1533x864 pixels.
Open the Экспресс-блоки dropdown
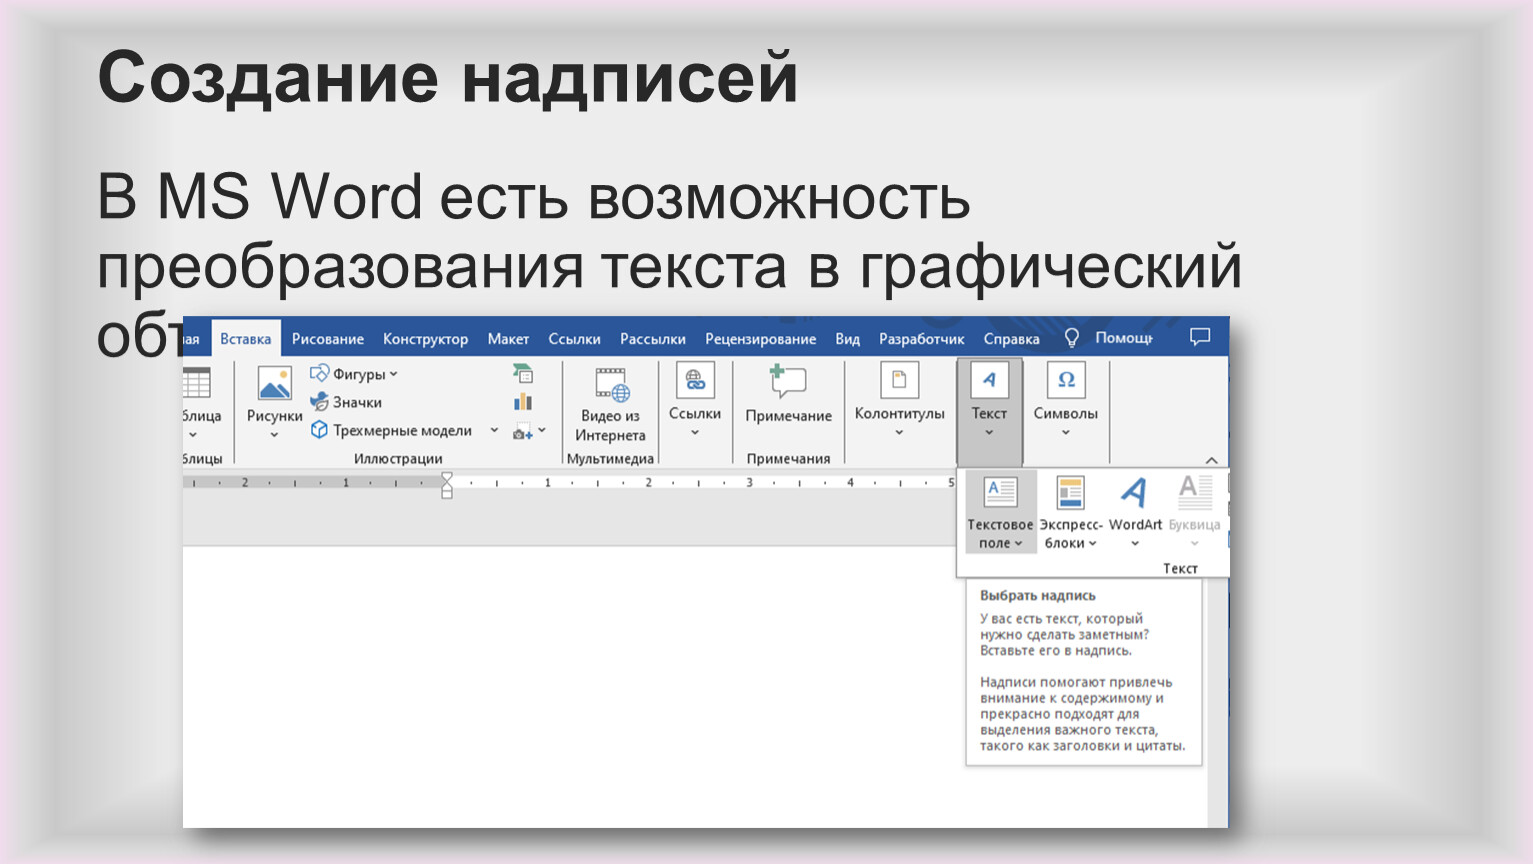[1071, 513]
